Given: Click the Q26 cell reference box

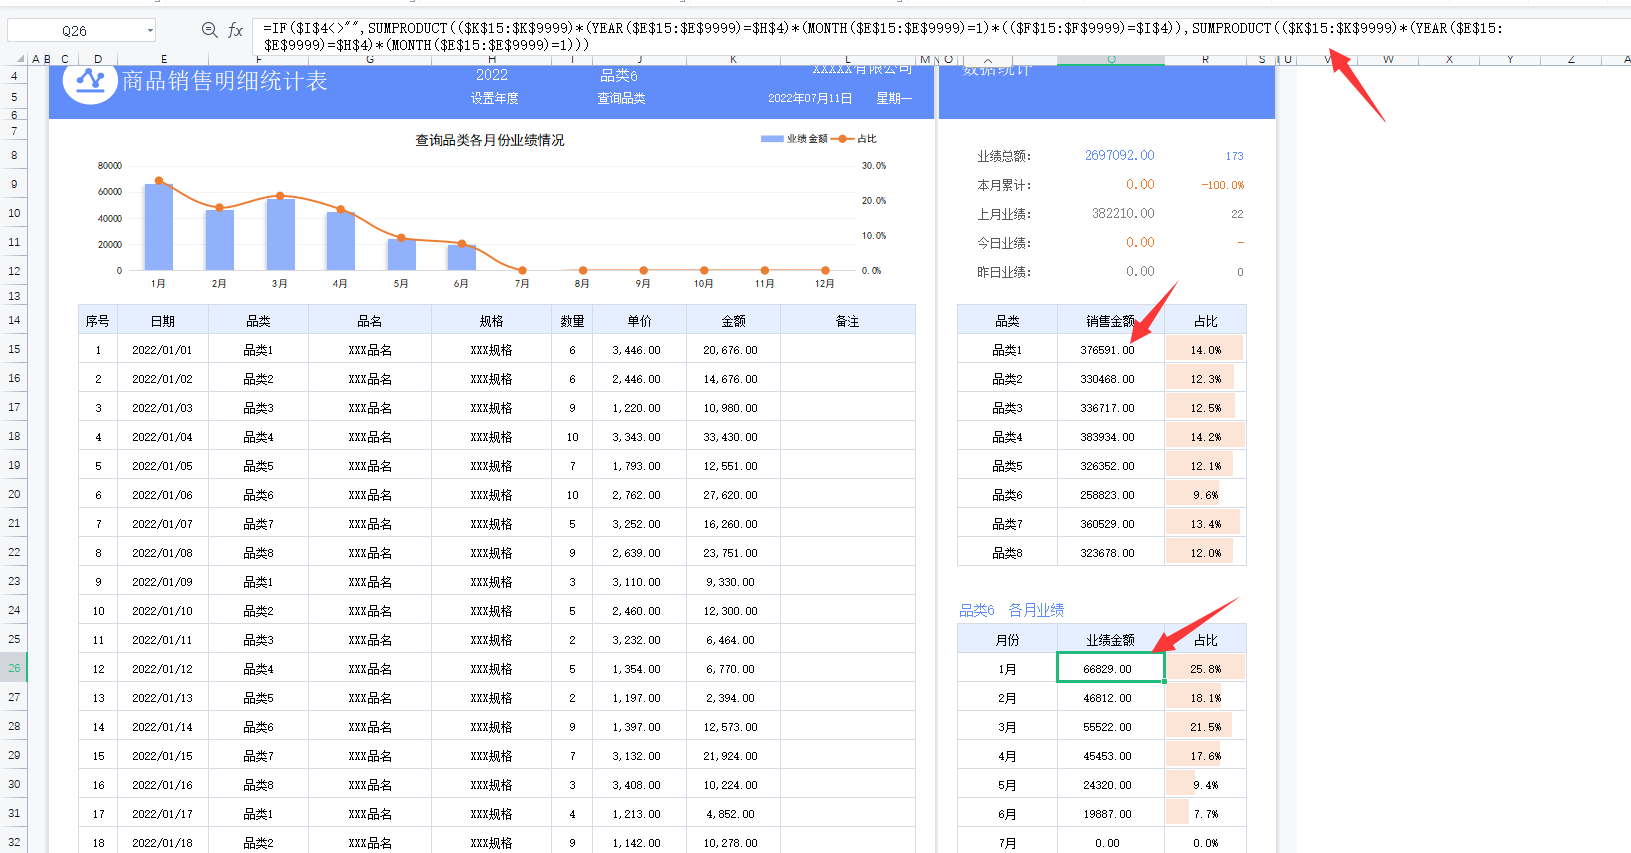Looking at the screenshot, I should coord(75,31).
